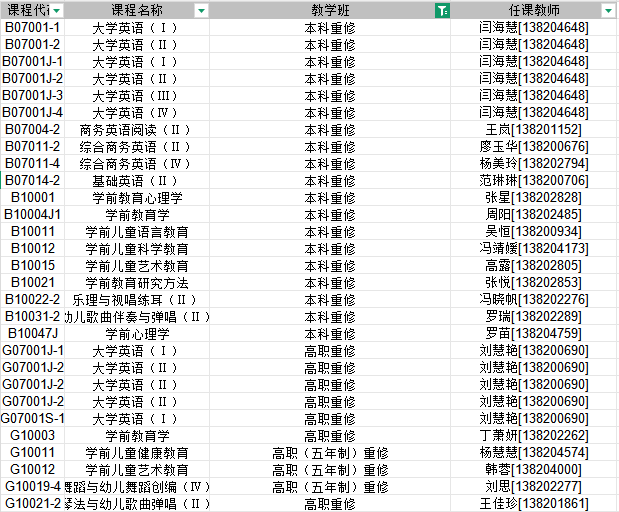Select course code cell B10047J
The width and height of the screenshot is (619, 512).
tap(32, 334)
